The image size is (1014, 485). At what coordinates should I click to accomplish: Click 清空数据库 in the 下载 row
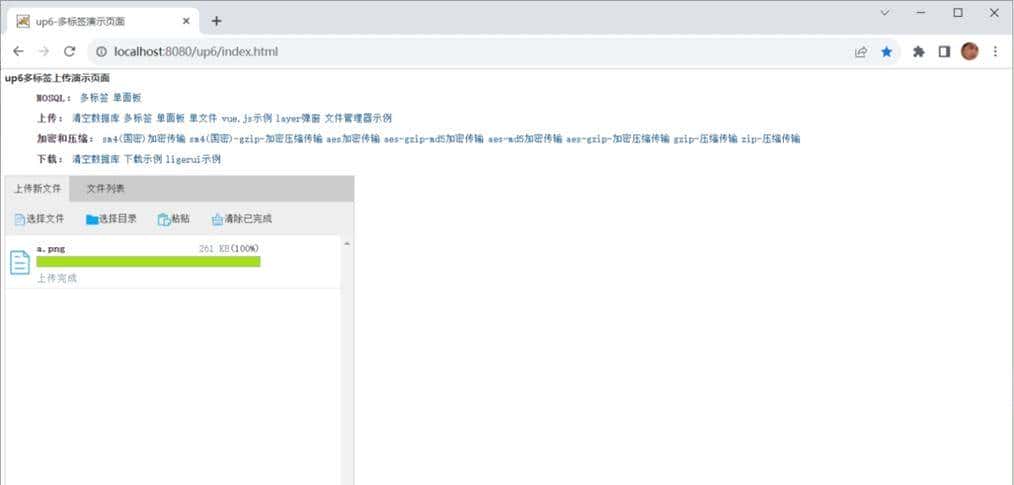pos(96,159)
